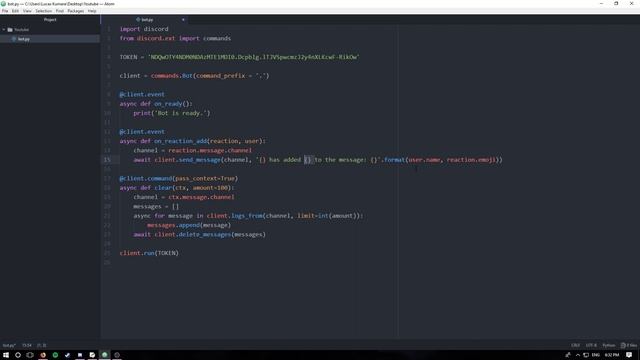Collapse the Youtube project folder
This screenshot has height=360, width=640.
pos(4,30)
